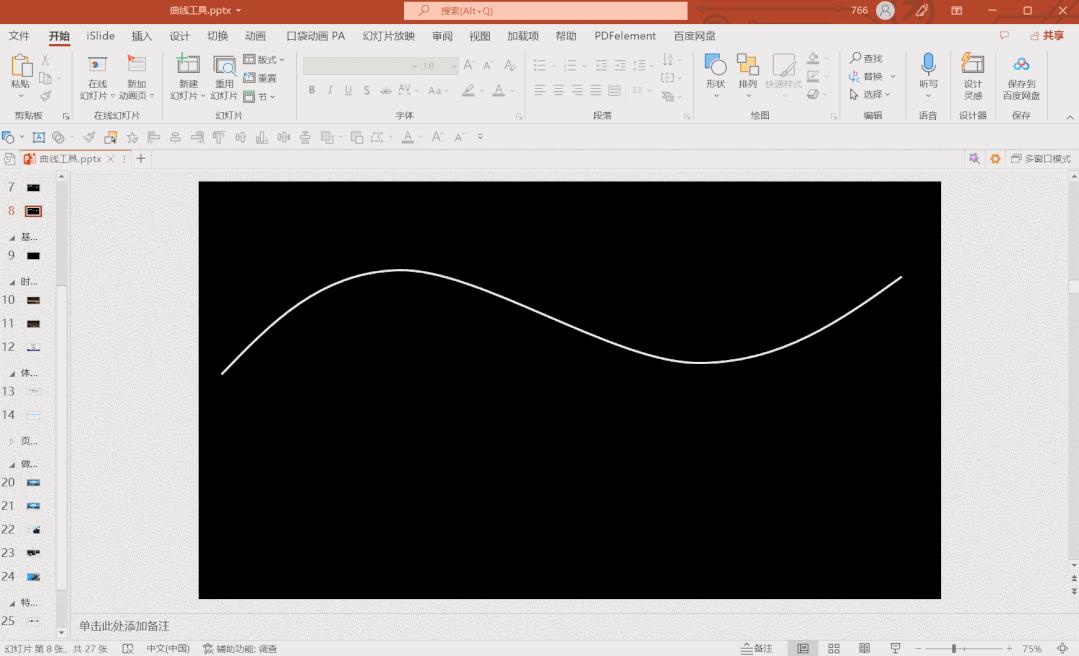
Task: Click Multi-window mode (多窗口模式) button
Action: [1040, 159]
